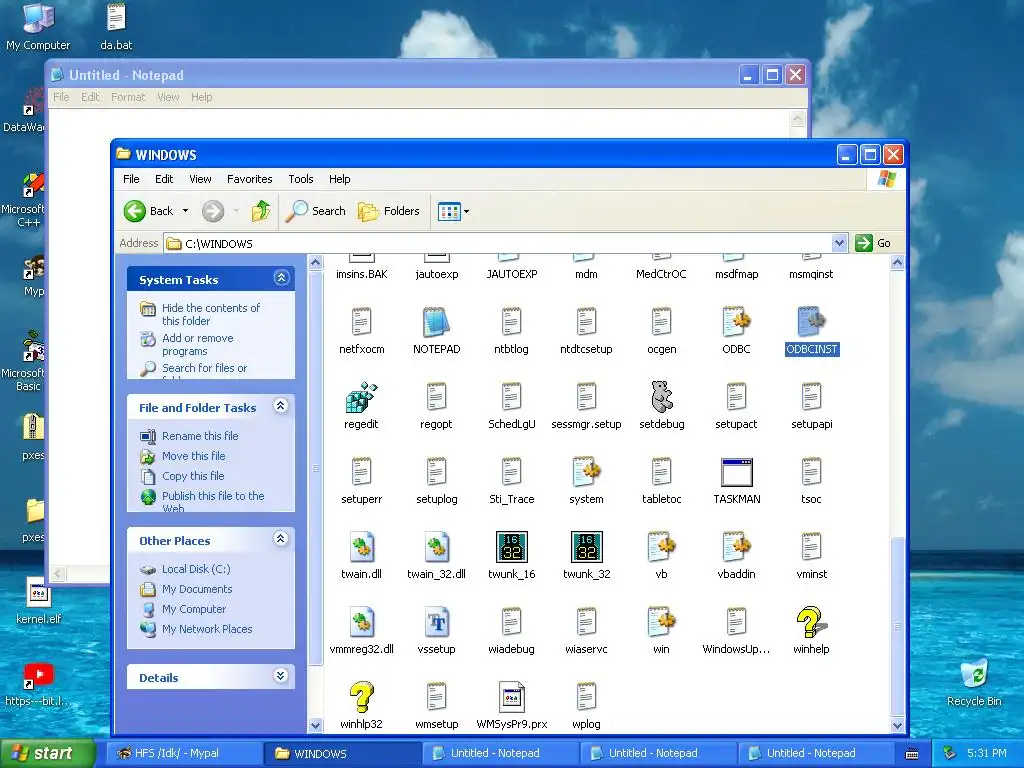Viewport: 1024px width, 768px height.
Task: Select the setupapi log file icon
Action: pyautogui.click(x=811, y=397)
